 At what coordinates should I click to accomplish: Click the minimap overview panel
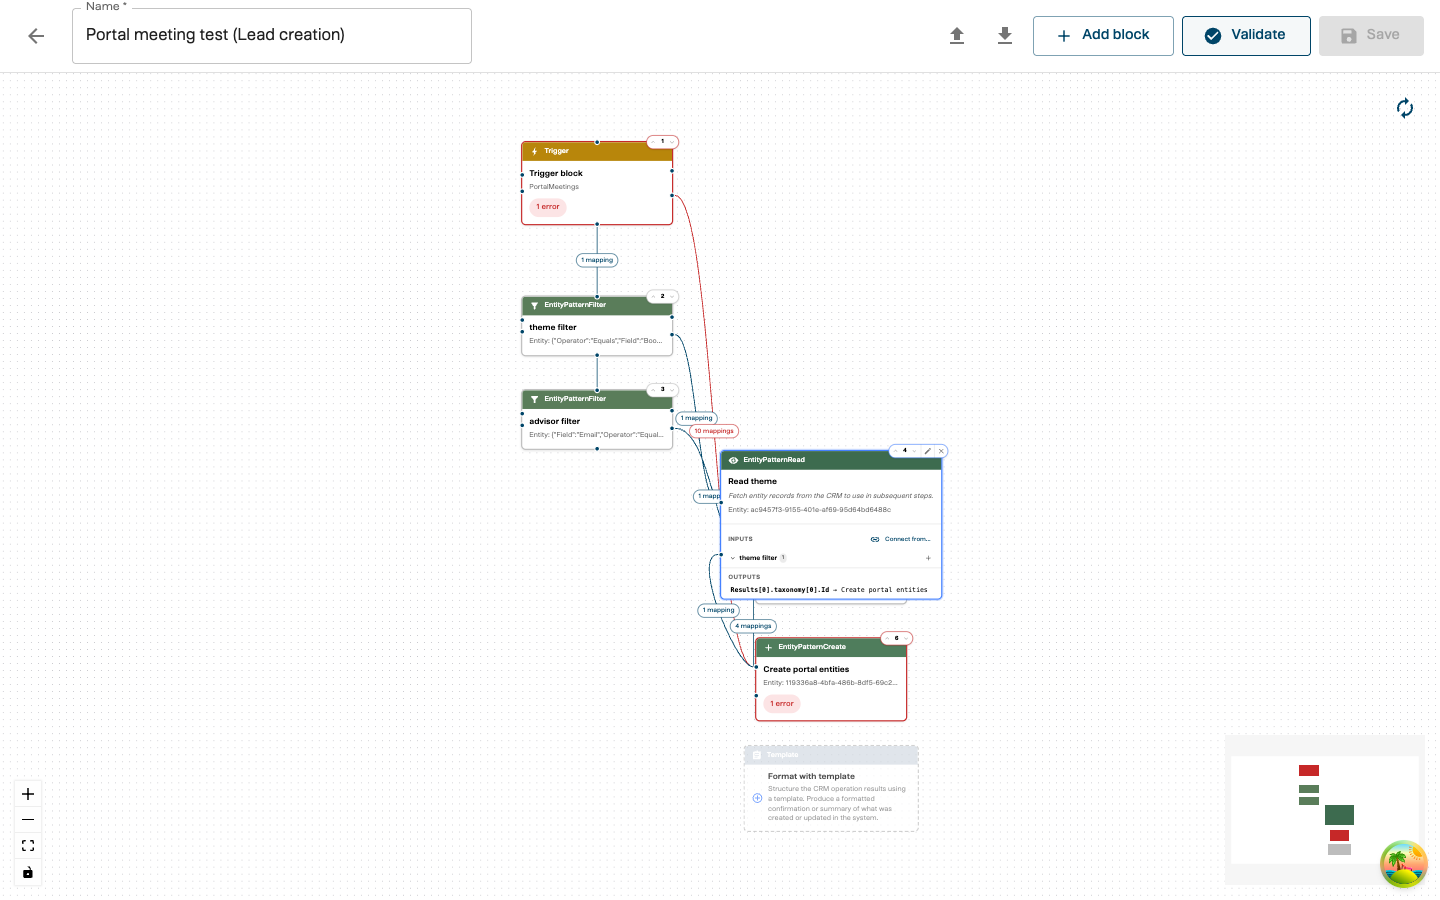[x=1324, y=810]
